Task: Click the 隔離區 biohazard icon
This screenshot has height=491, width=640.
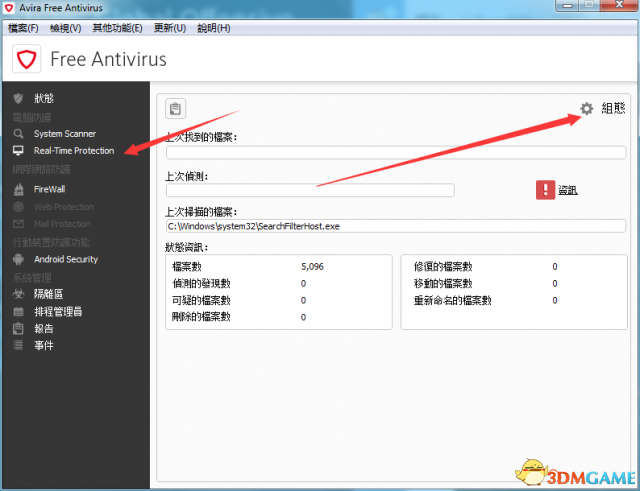Action: 18,294
